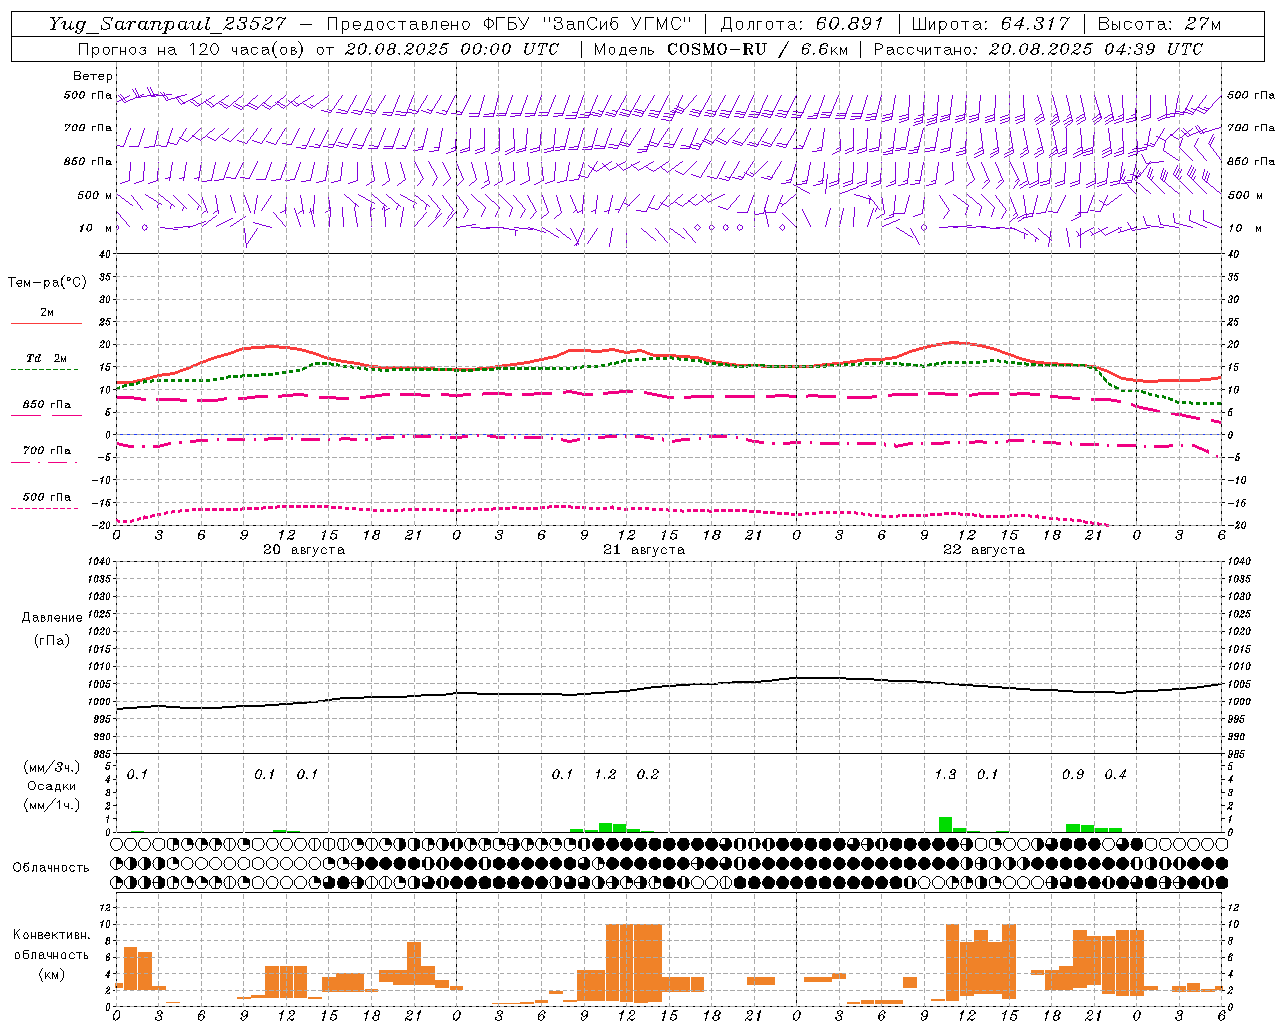Image resolution: width=1280 pixels, height=1024 pixels.
Task: Click the tallest green precipitation bar on 22 августа
Action: pyautogui.click(x=945, y=825)
